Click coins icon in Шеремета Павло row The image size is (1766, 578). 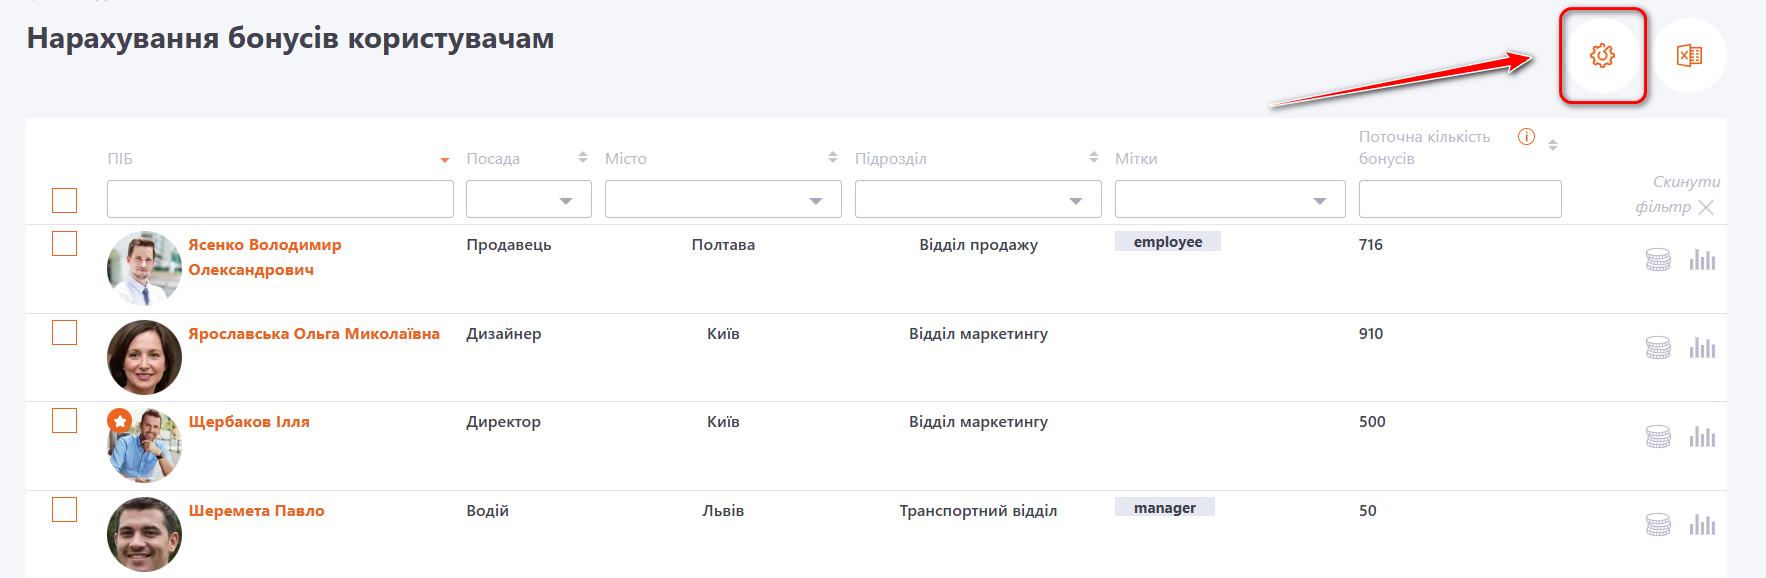tap(1658, 525)
